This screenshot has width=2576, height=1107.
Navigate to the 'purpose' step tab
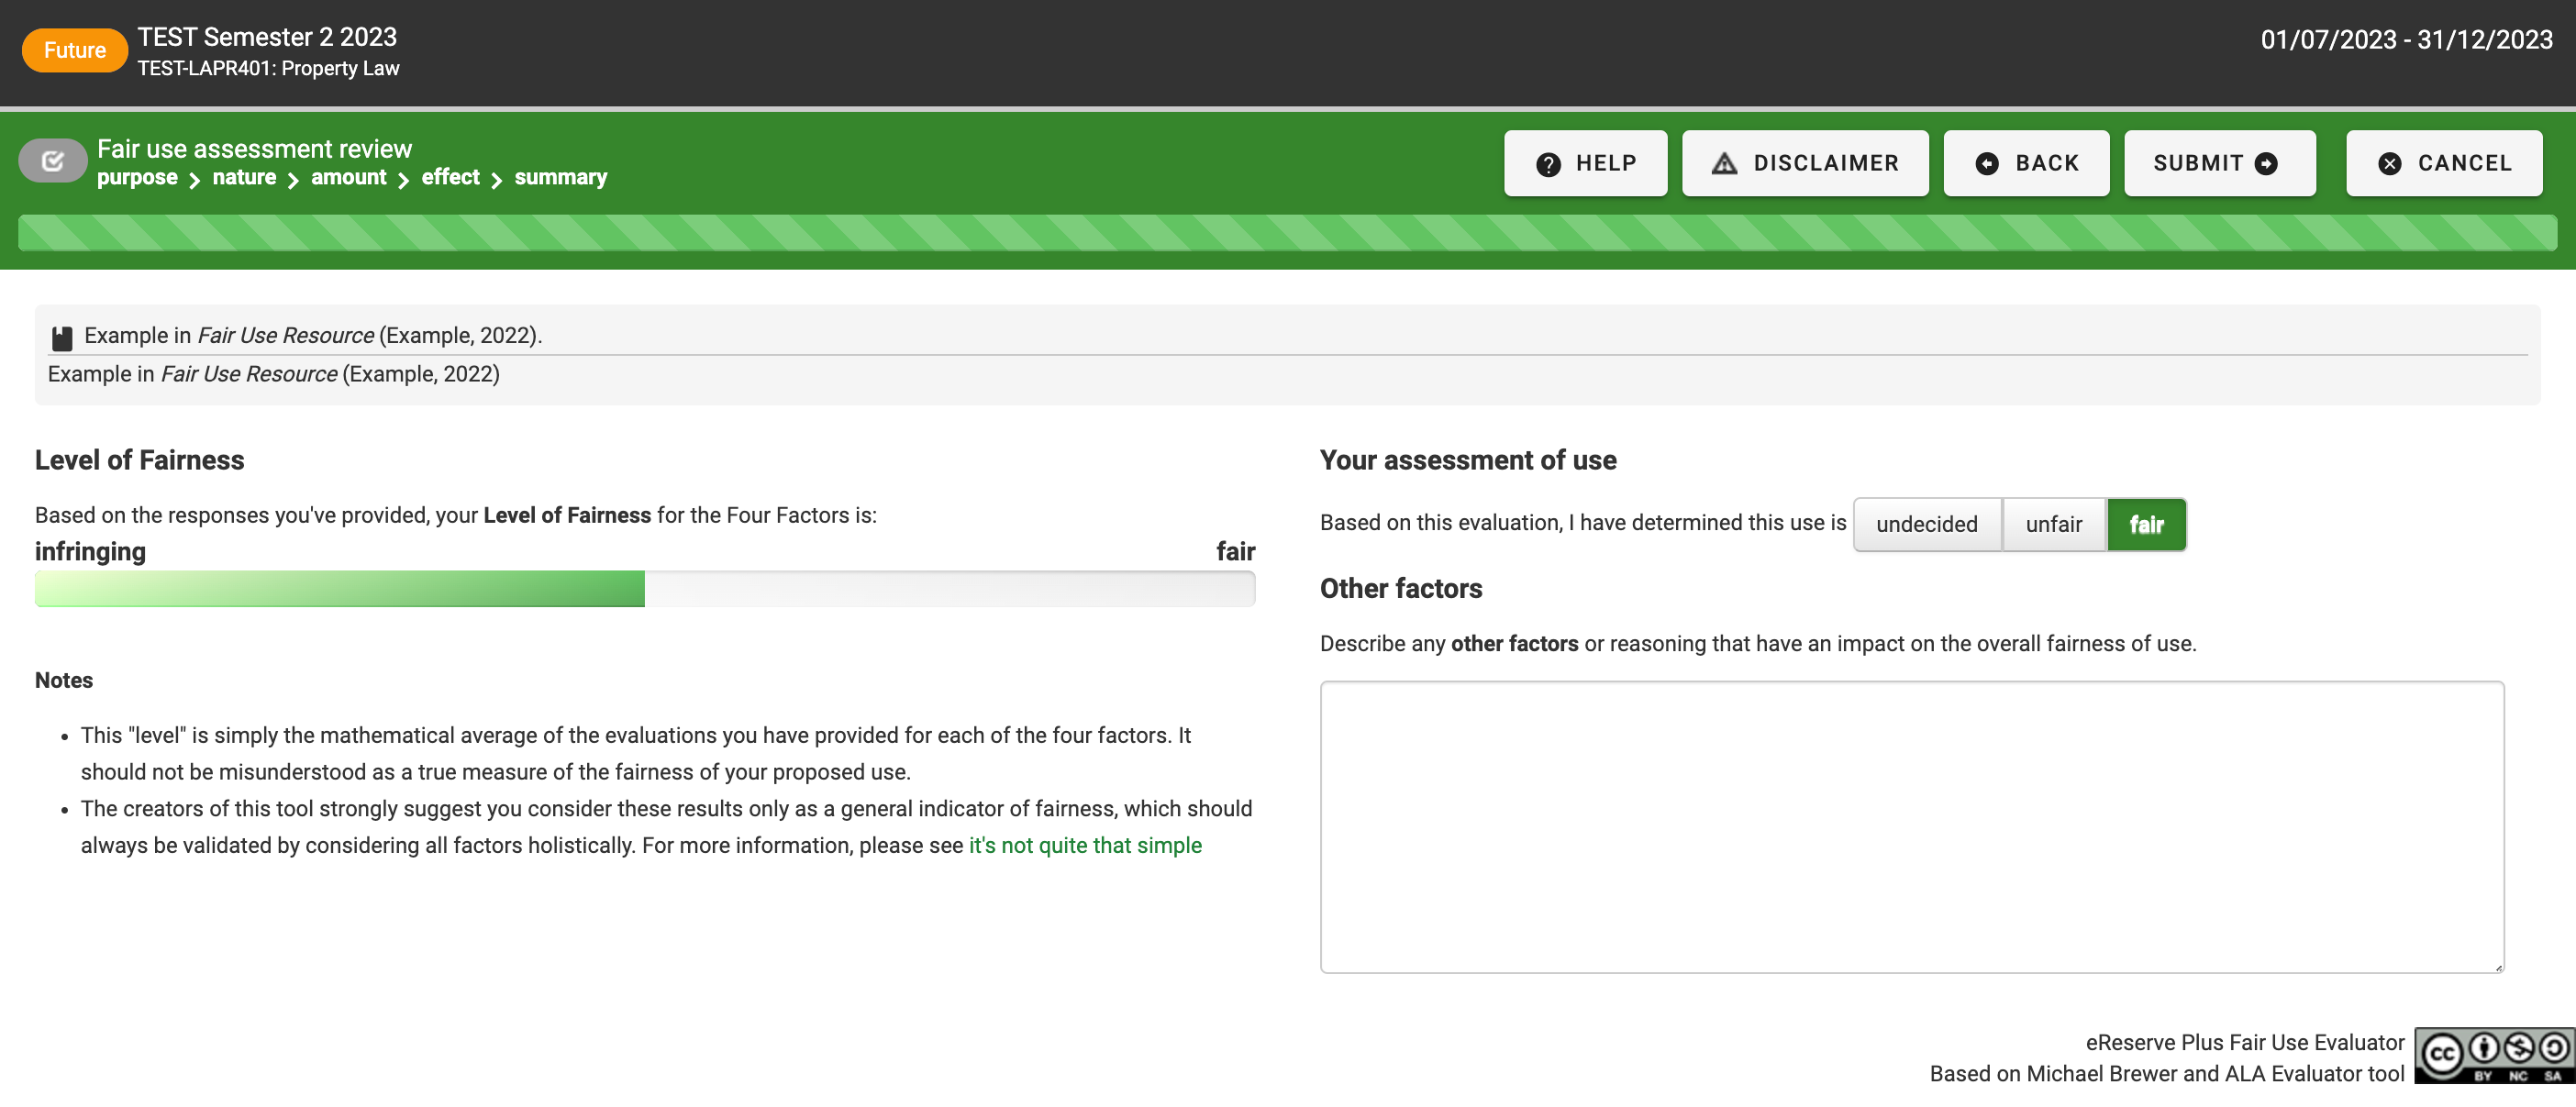pyautogui.click(x=138, y=177)
